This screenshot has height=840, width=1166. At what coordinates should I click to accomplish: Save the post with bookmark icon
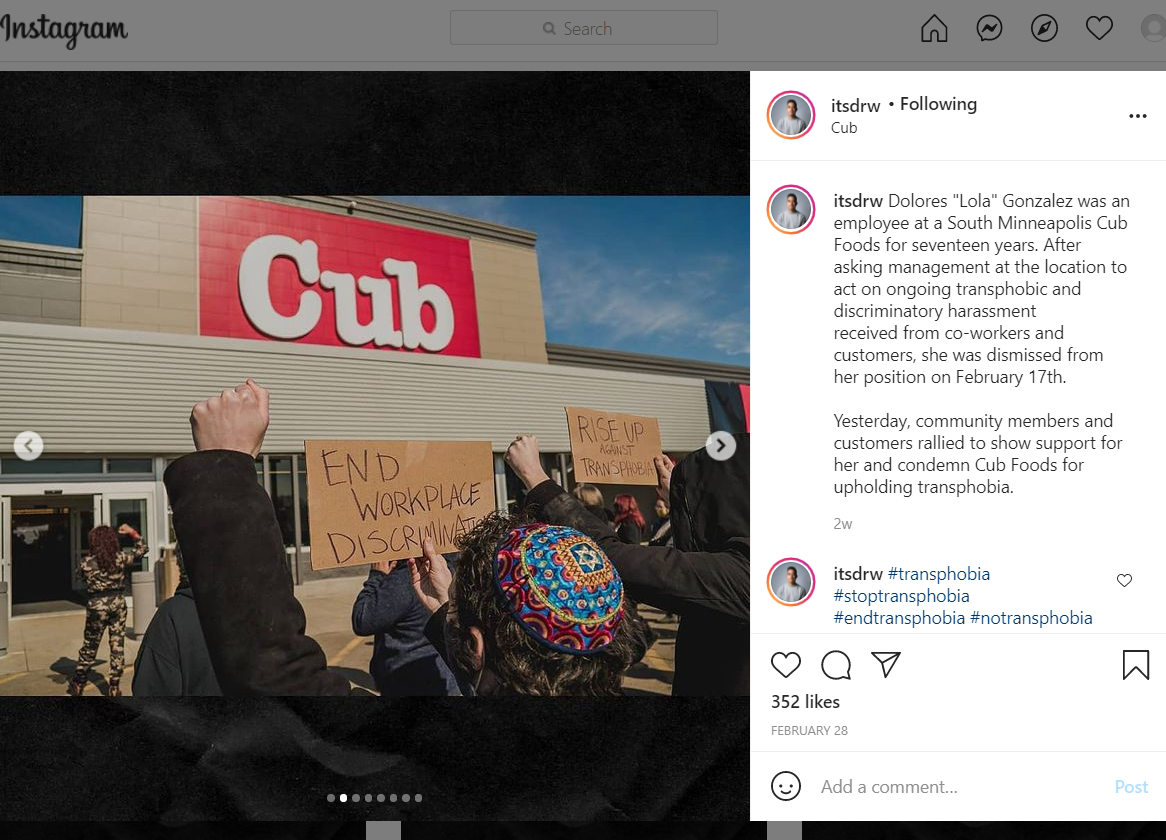click(x=1136, y=665)
